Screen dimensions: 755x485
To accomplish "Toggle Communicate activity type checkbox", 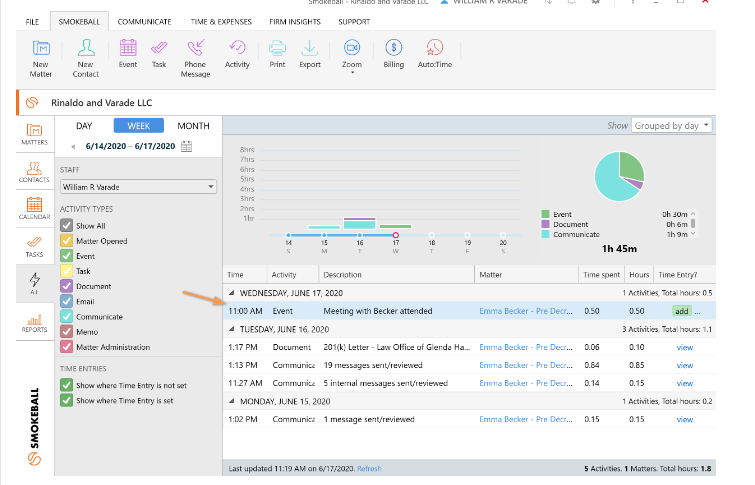I will (66, 316).
